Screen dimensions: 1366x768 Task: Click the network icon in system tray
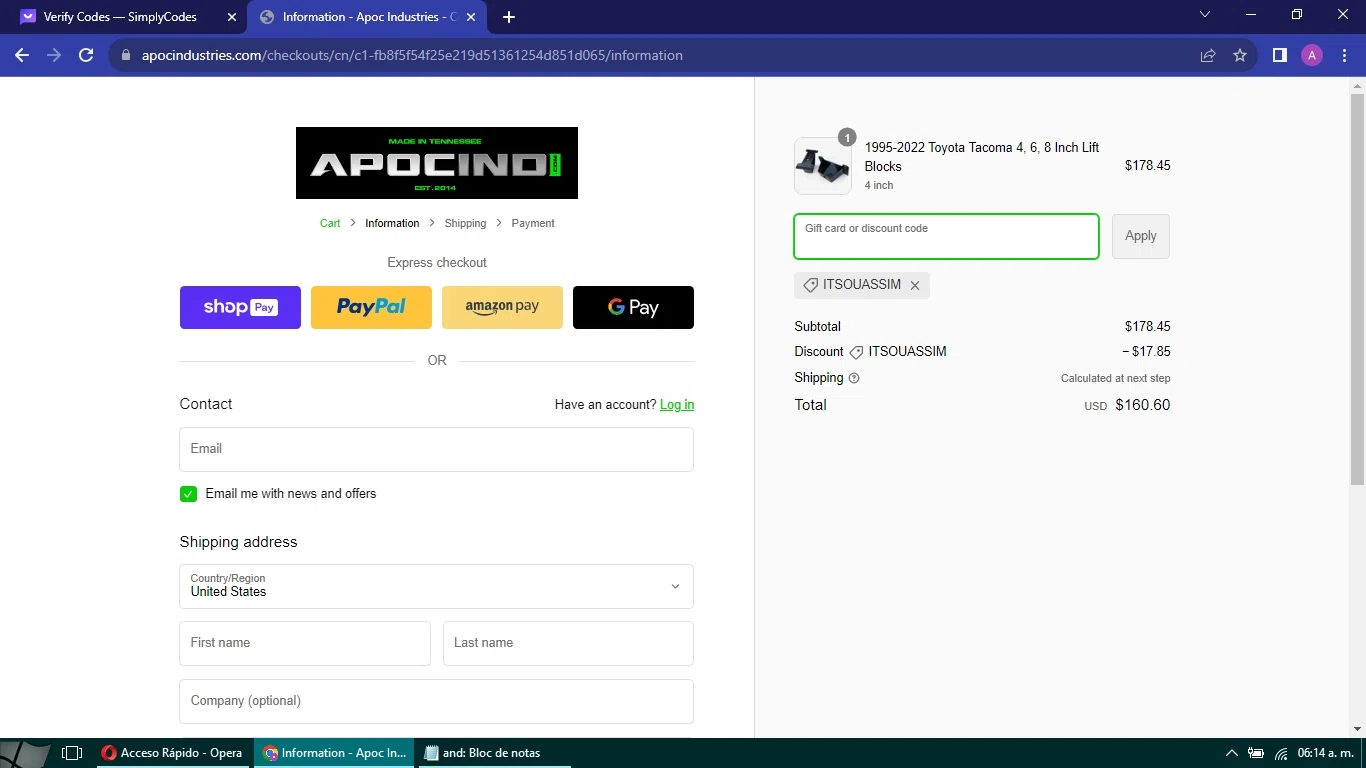tap(1281, 753)
